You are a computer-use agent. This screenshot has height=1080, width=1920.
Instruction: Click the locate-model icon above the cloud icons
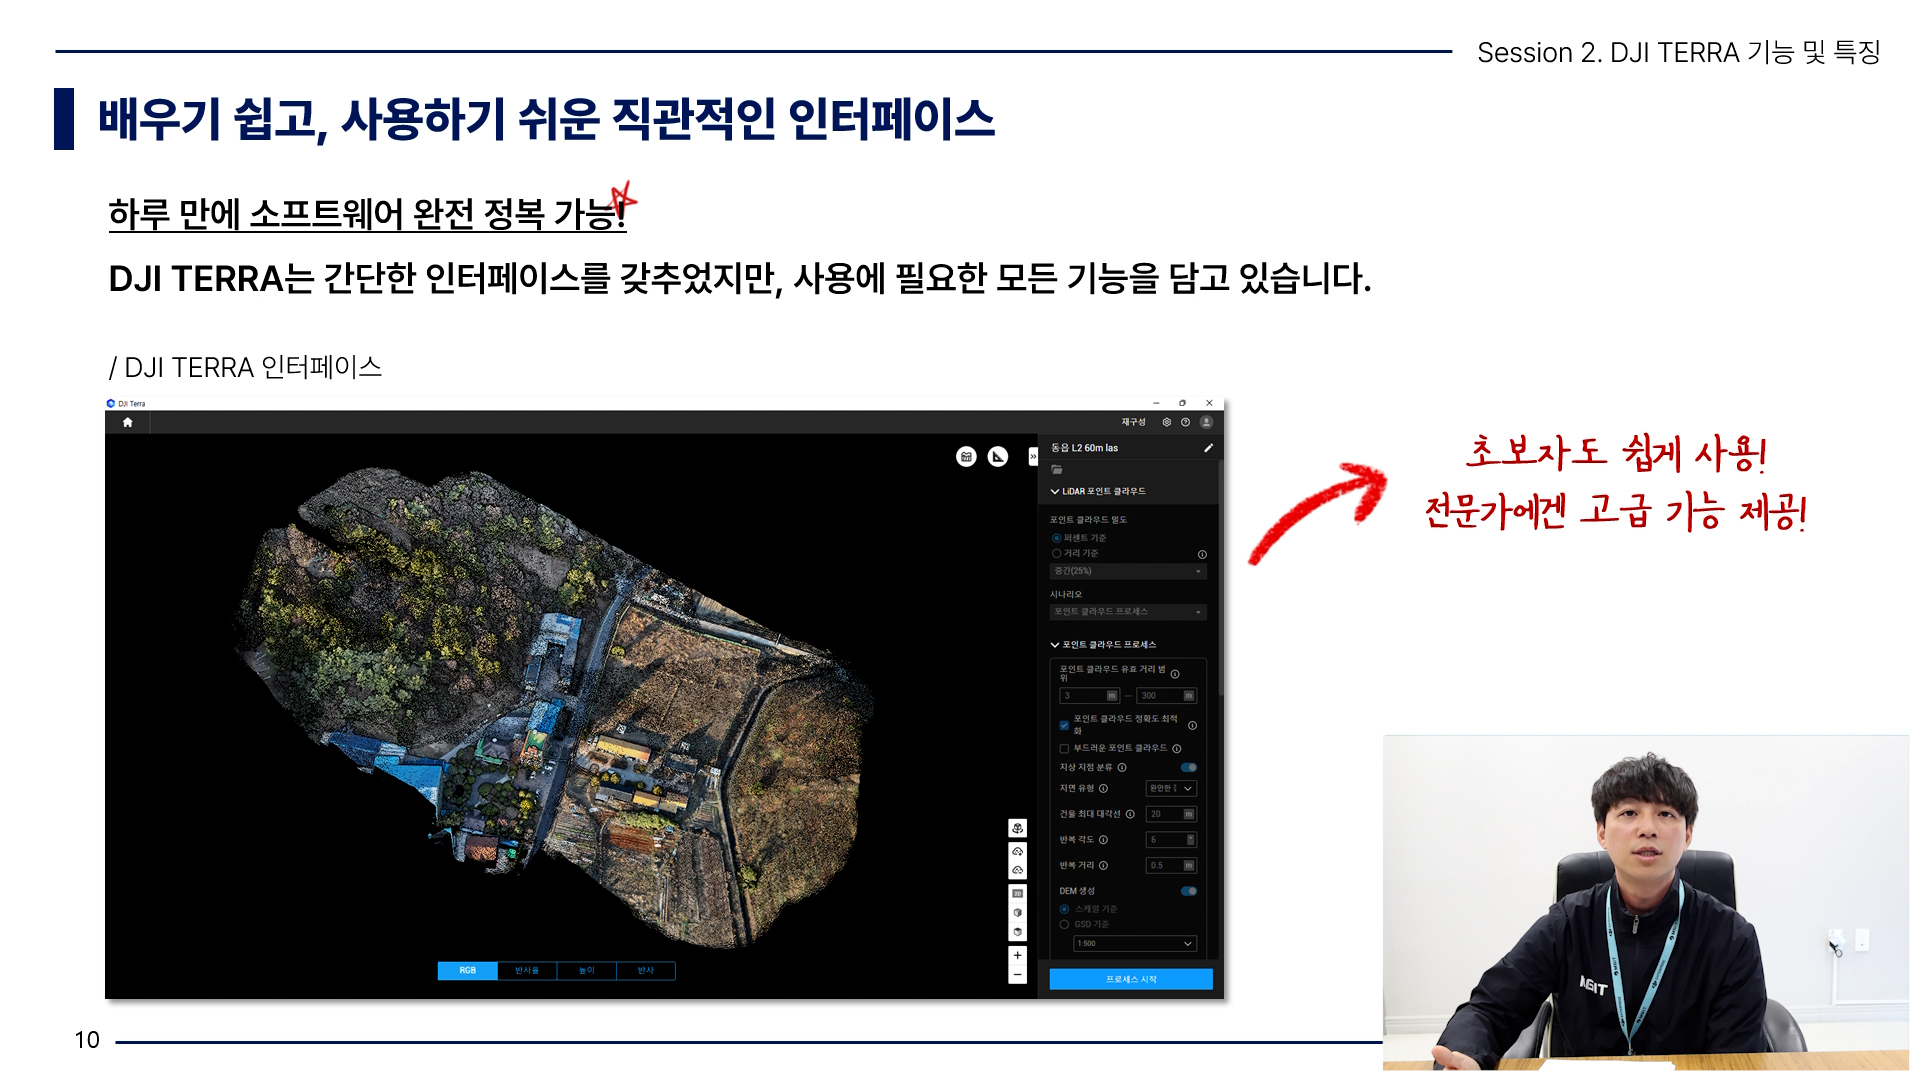tap(1017, 829)
